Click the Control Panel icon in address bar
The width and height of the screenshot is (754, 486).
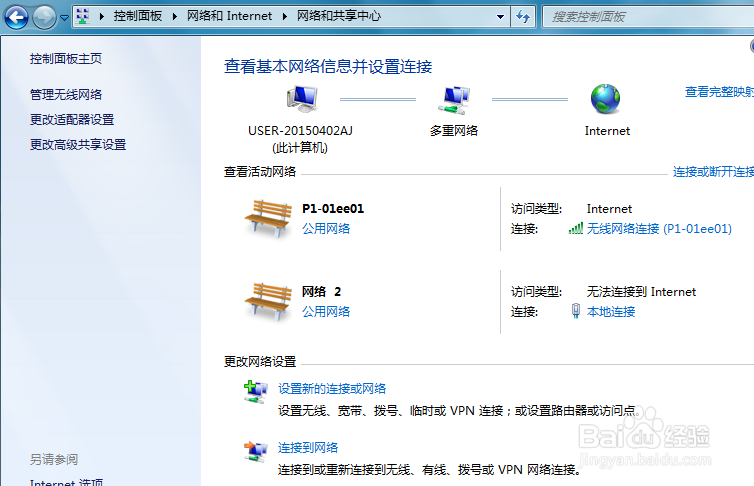coord(83,16)
